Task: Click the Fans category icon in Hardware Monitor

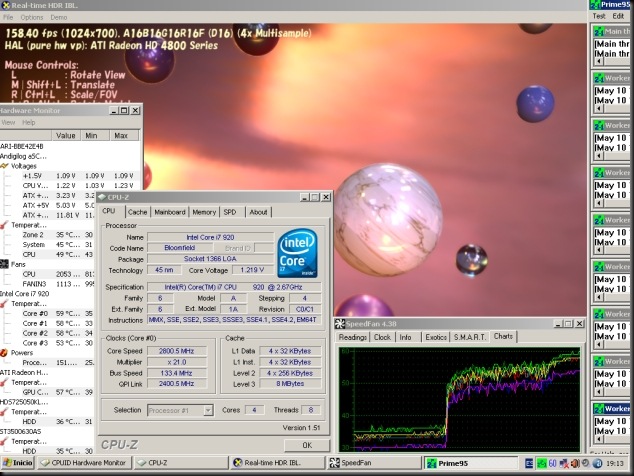Action: 6,263
